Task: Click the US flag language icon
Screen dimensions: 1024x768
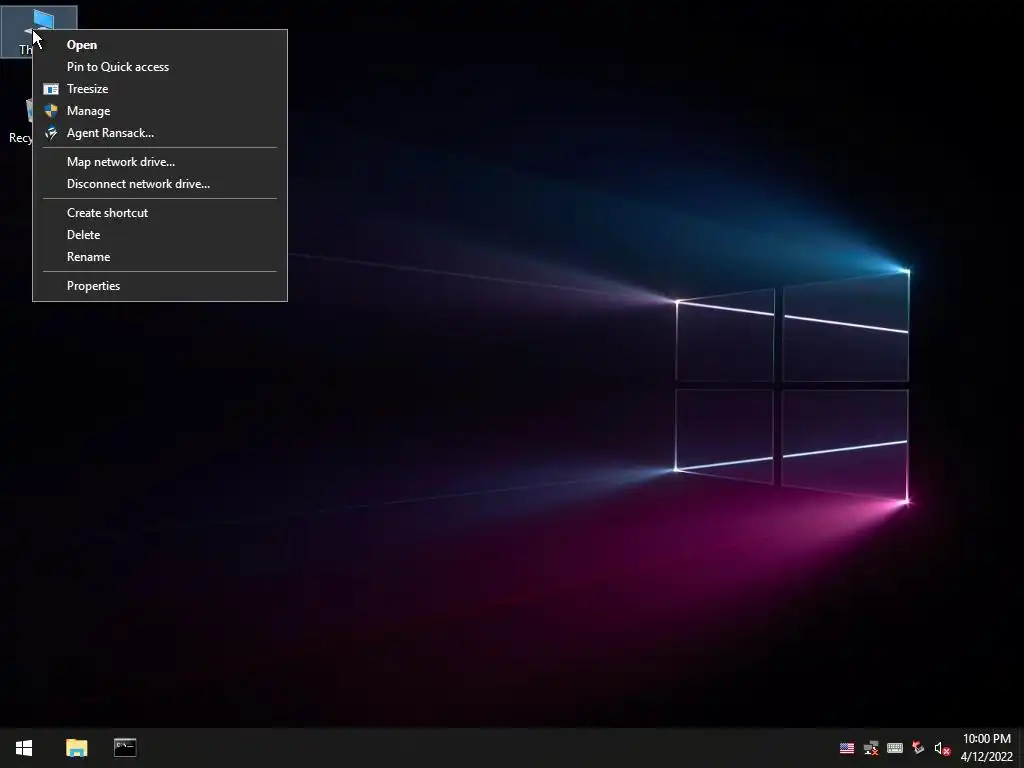Action: pyautogui.click(x=847, y=748)
